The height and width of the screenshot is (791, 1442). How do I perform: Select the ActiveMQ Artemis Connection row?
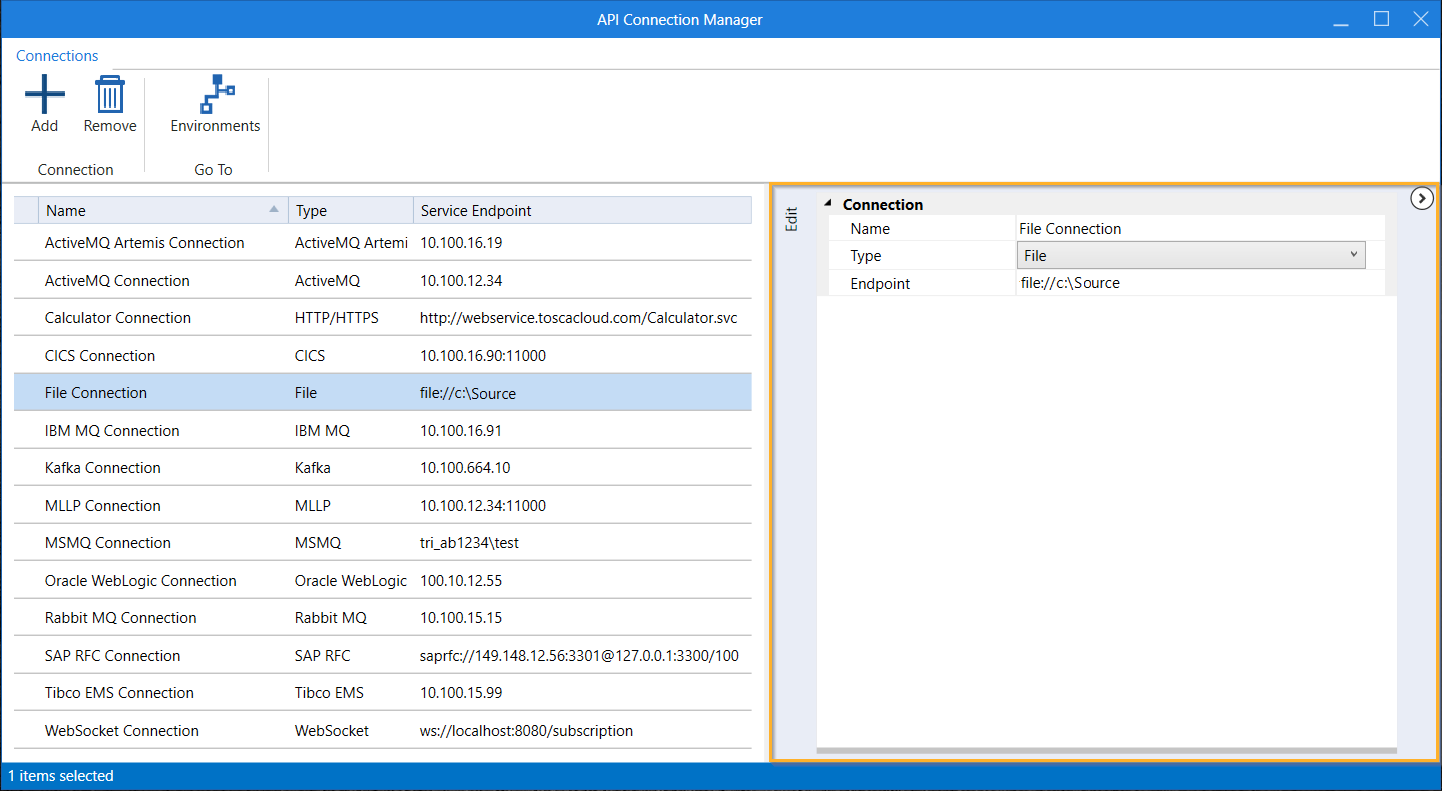click(145, 243)
